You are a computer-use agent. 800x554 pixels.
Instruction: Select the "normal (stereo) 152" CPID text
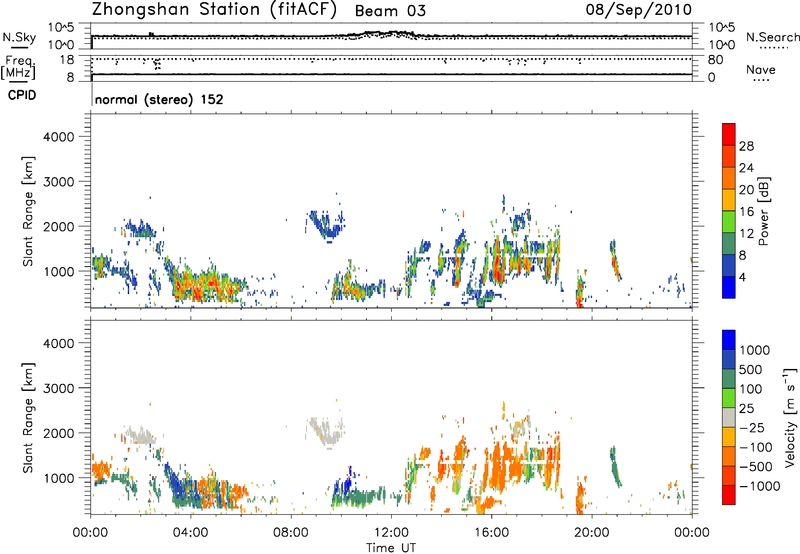click(159, 99)
